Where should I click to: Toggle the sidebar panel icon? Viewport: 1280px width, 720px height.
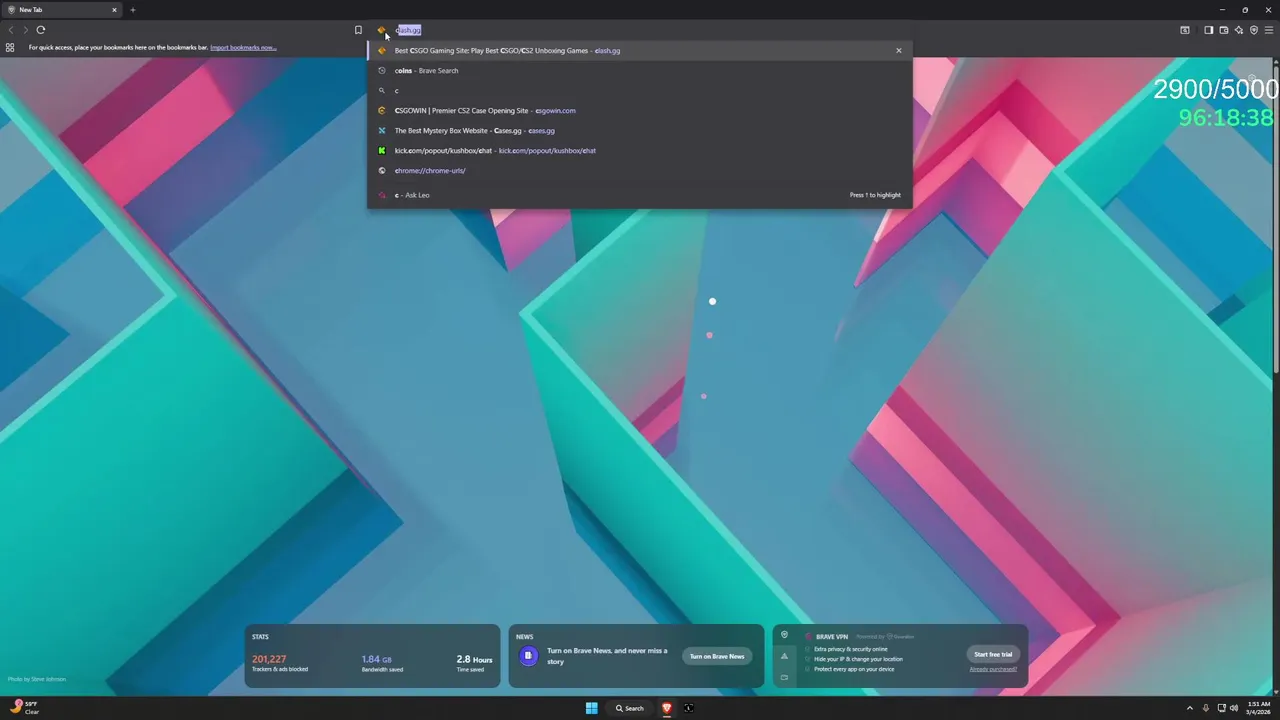click(1208, 30)
